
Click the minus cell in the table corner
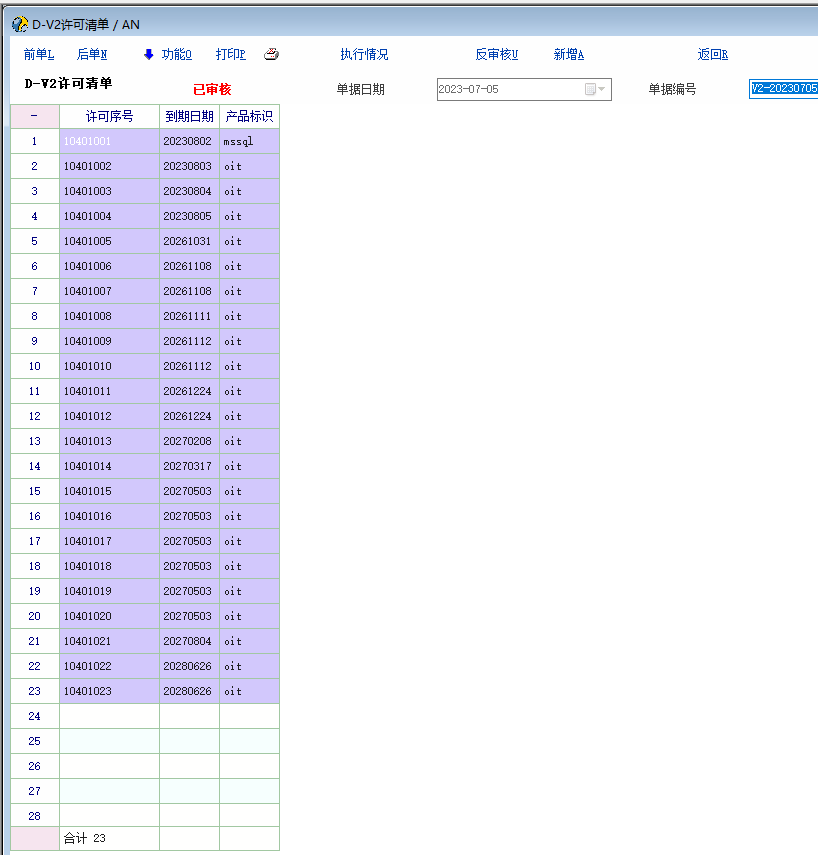pos(34,117)
